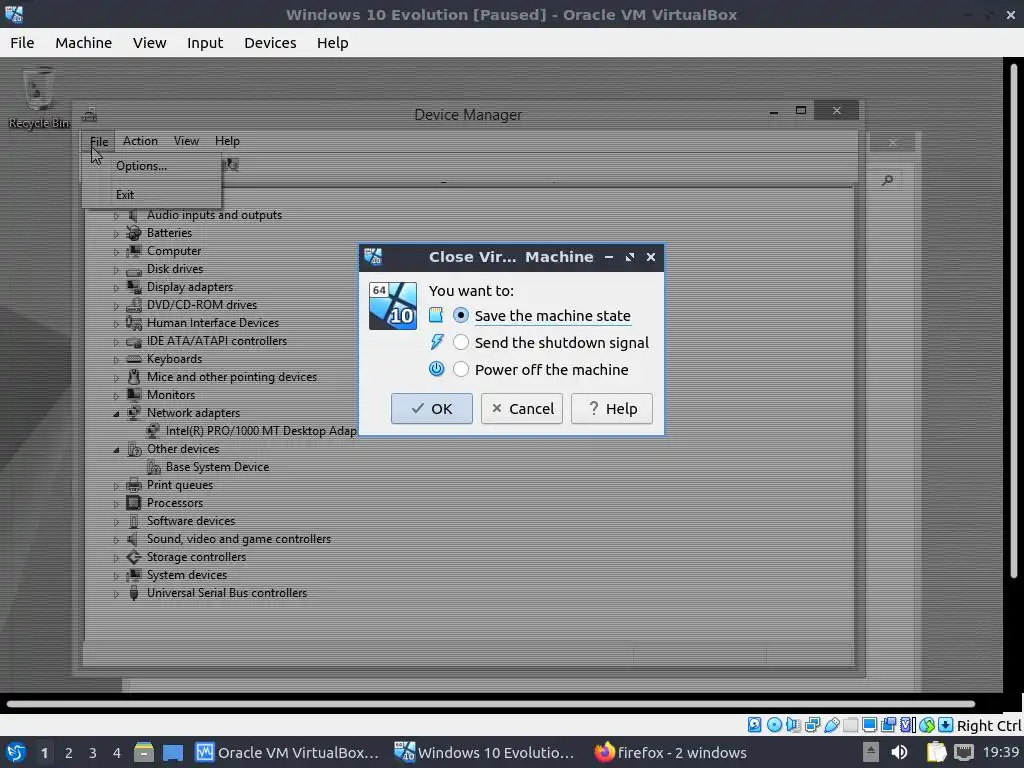Image resolution: width=1024 pixels, height=768 pixels.
Task: Open VirtualBox Machine menu
Action: tap(84, 42)
